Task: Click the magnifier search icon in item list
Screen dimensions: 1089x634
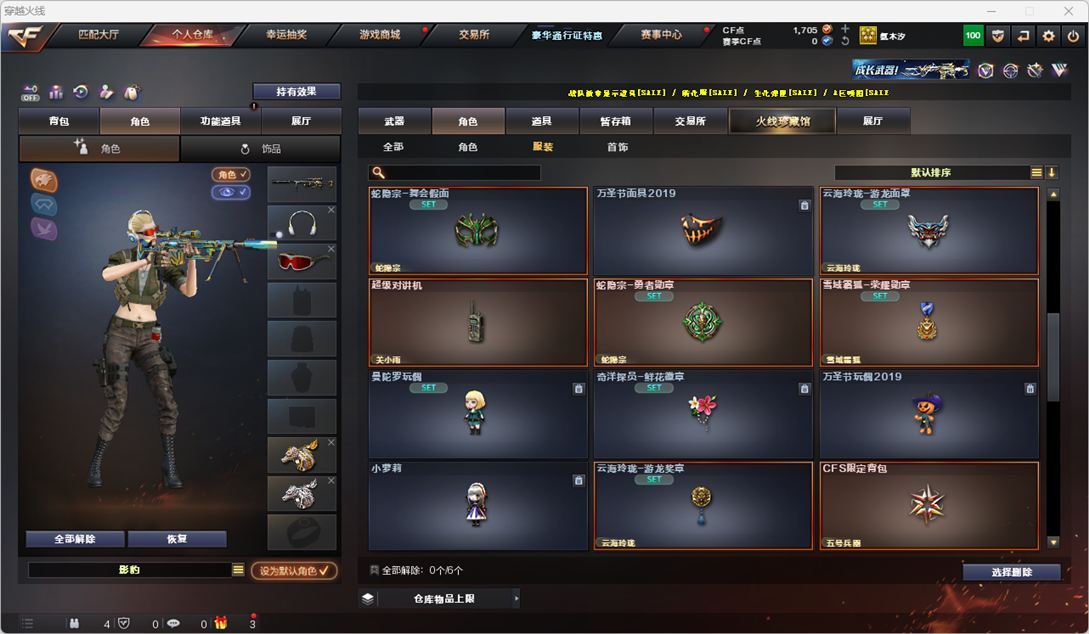Action: [379, 172]
